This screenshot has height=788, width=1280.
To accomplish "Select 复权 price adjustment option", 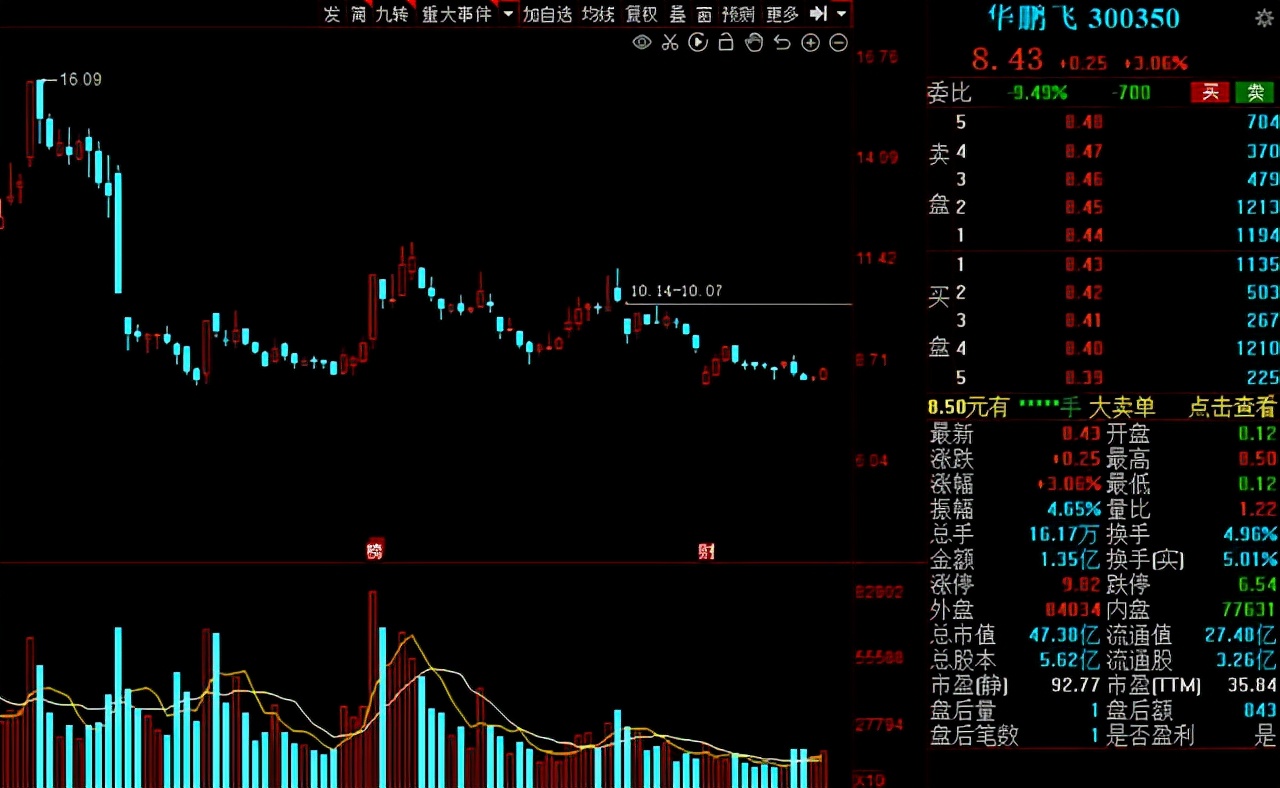I will coord(641,15).
